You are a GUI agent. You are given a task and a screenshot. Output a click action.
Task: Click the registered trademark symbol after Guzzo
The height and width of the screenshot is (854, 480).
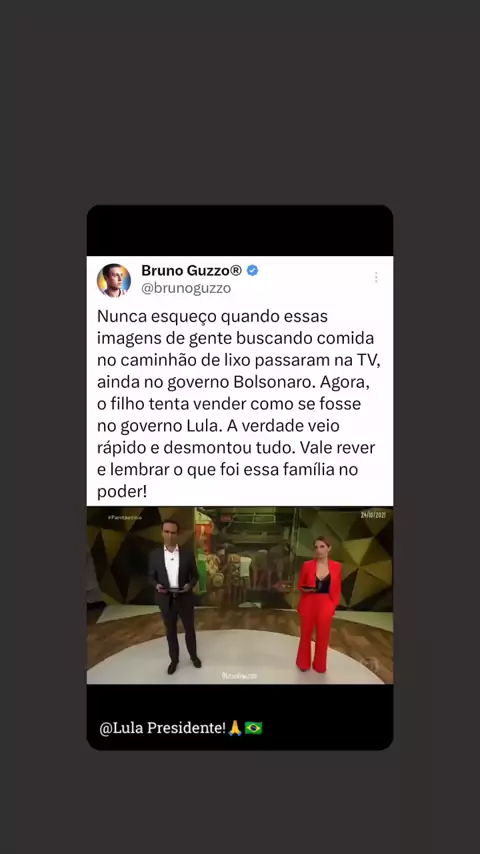[236, 270]
